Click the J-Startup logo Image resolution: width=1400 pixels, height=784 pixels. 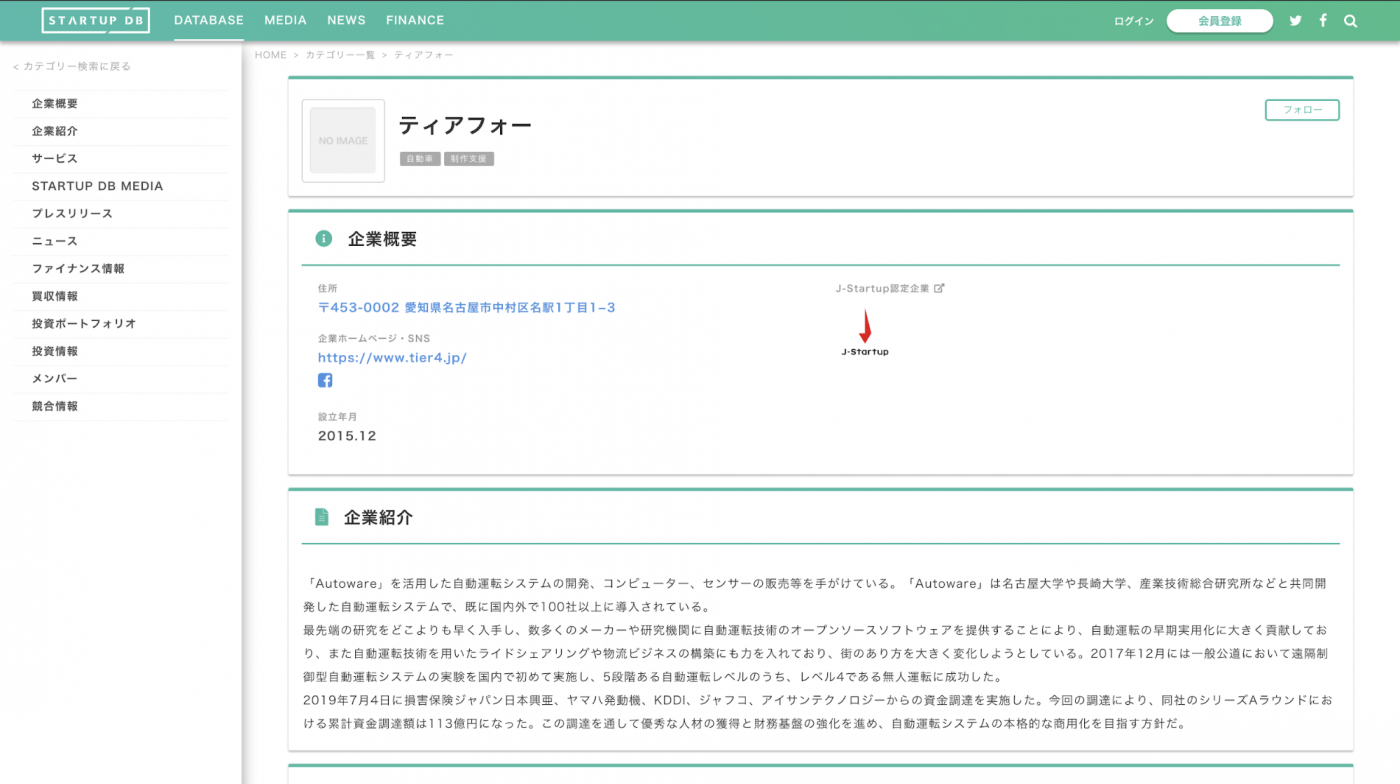coord(865,335)
